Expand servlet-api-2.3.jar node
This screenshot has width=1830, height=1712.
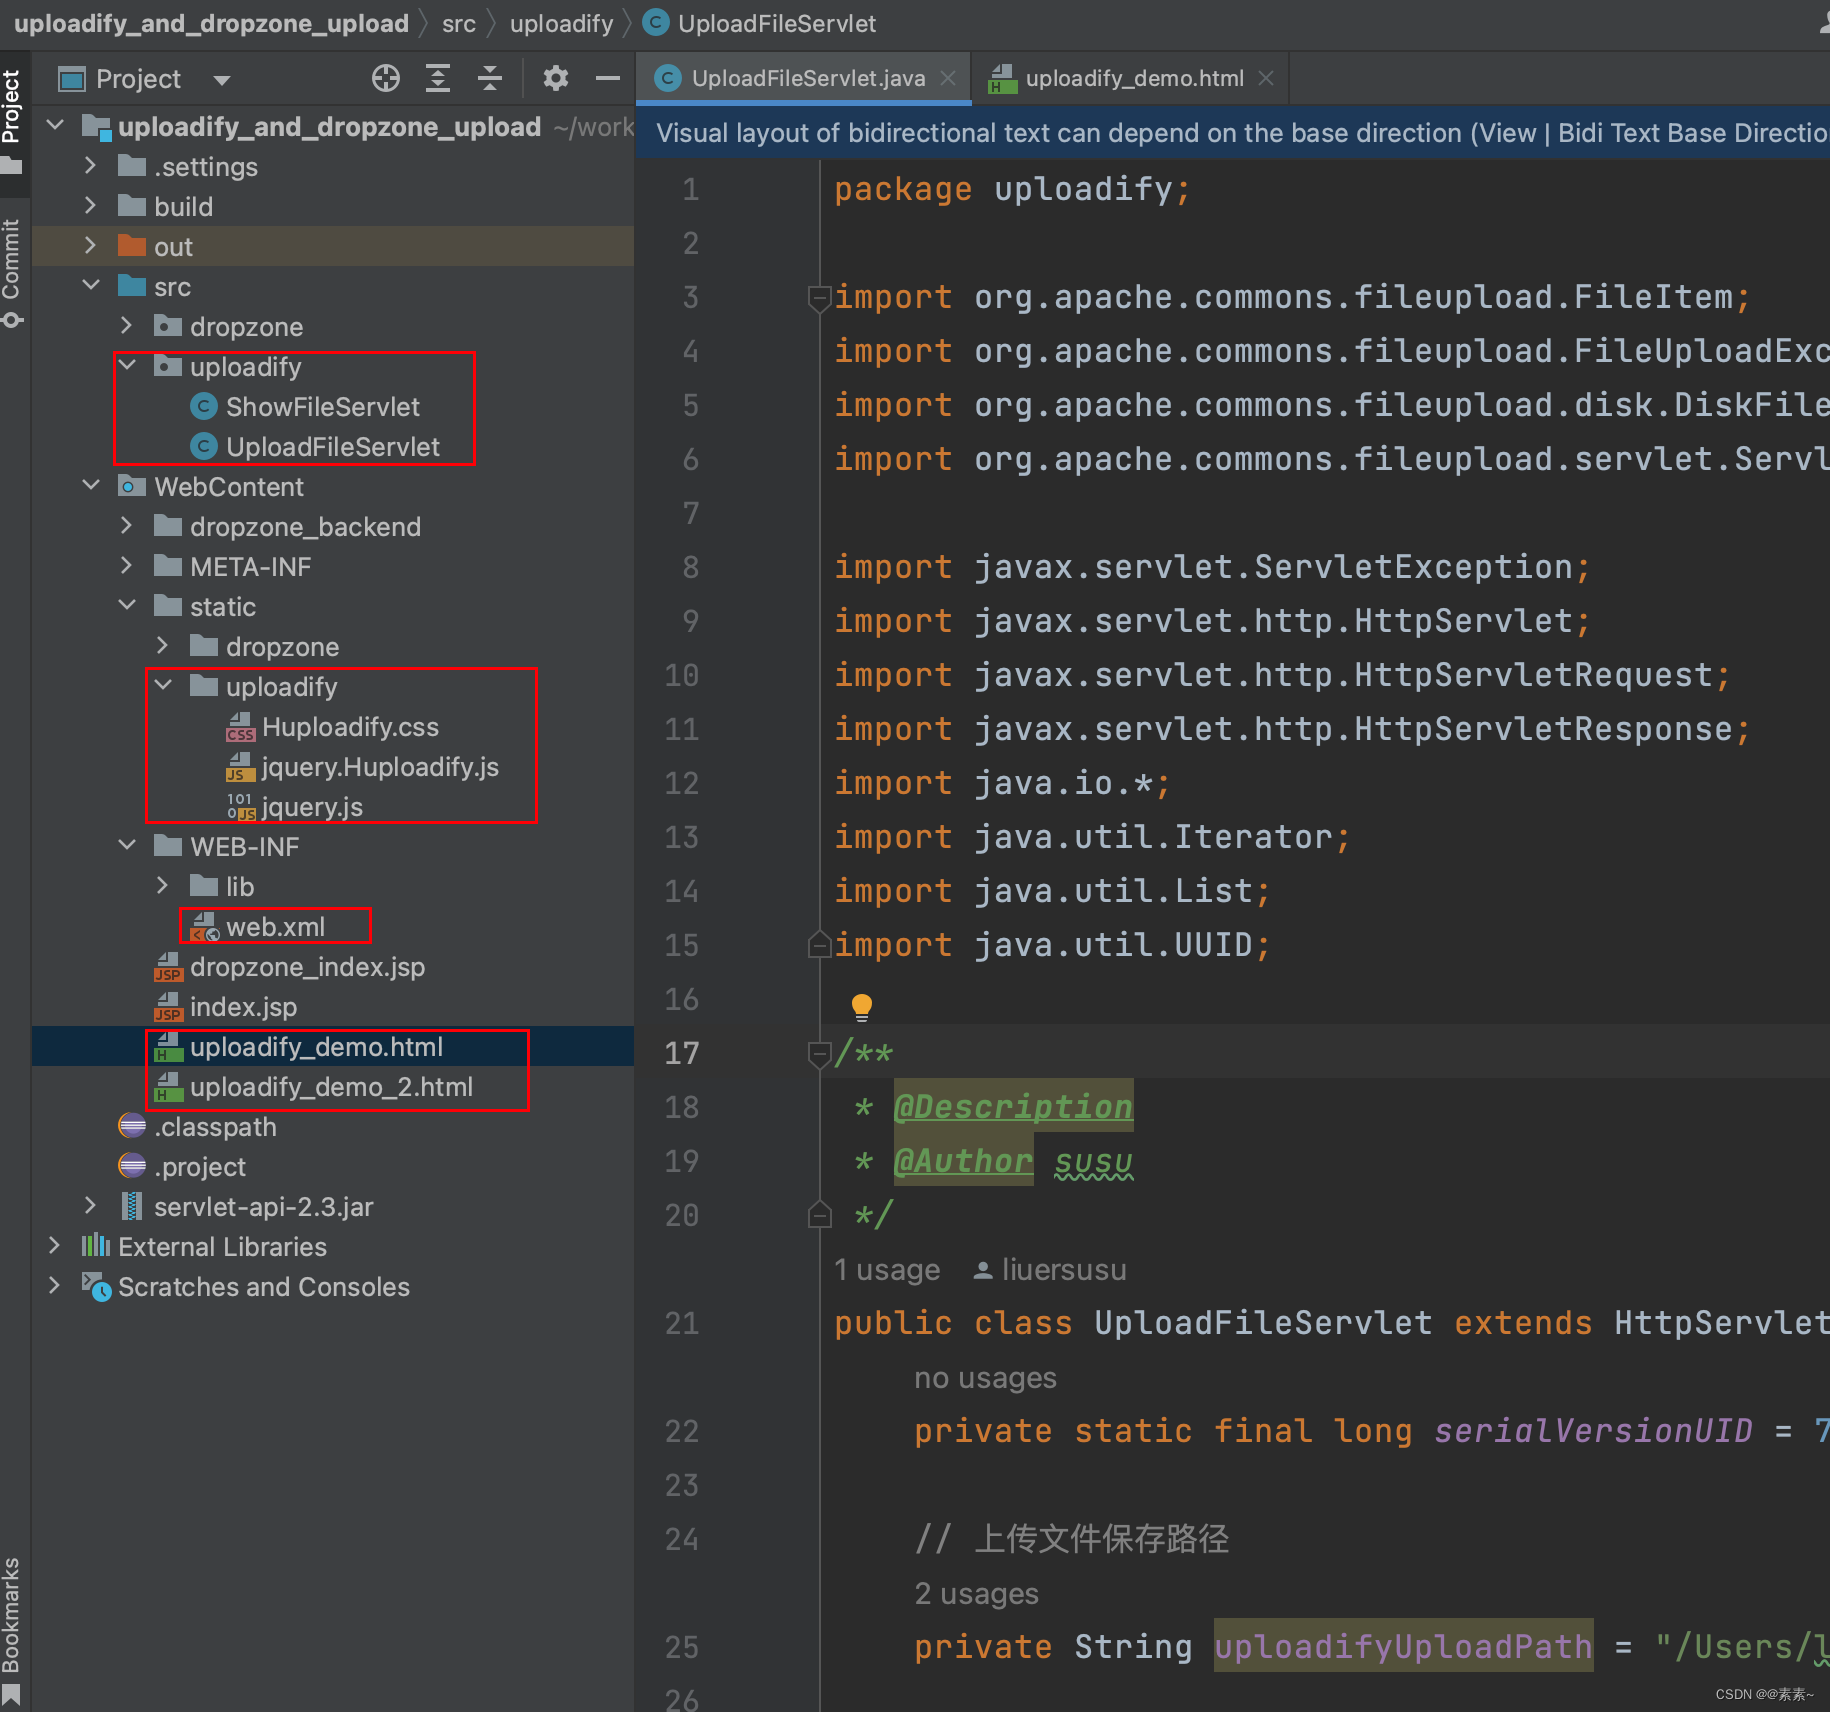[x=90, y=1206]
